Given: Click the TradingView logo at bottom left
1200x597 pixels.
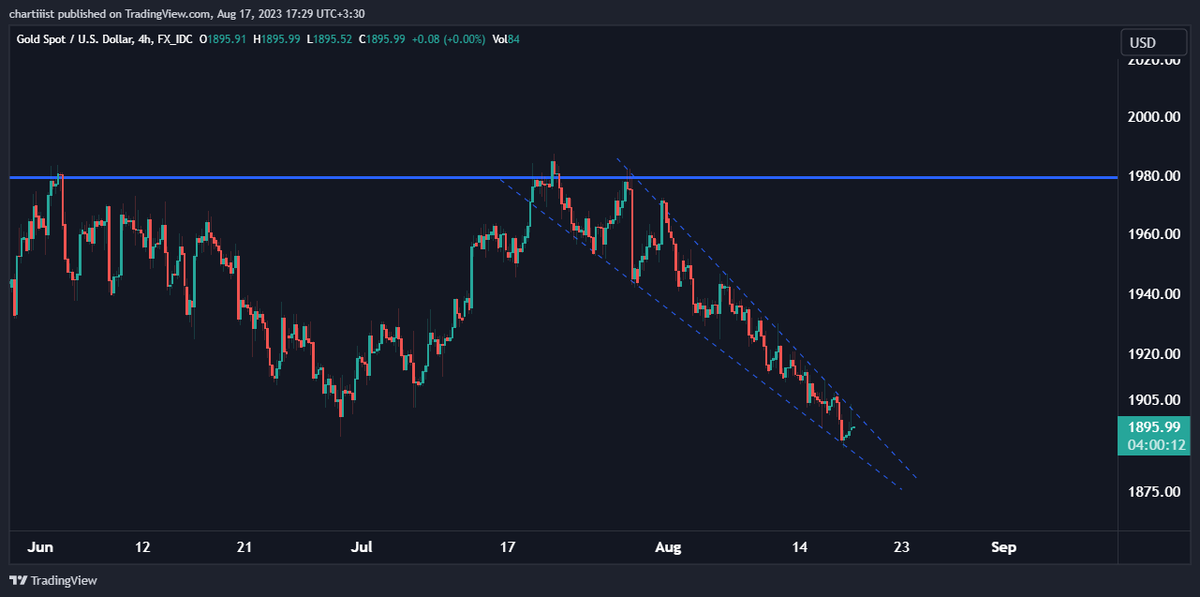Looking at the screenshot, I should [x=53, y=580].
